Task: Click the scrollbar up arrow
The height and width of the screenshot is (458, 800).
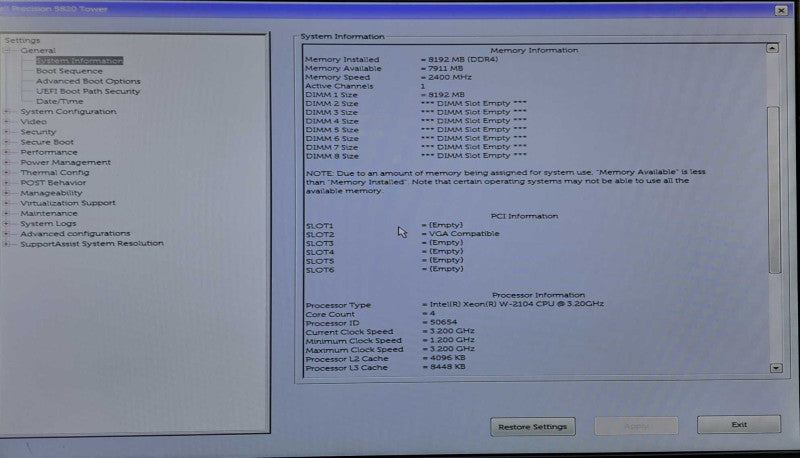Action: (x=772, y=48)
